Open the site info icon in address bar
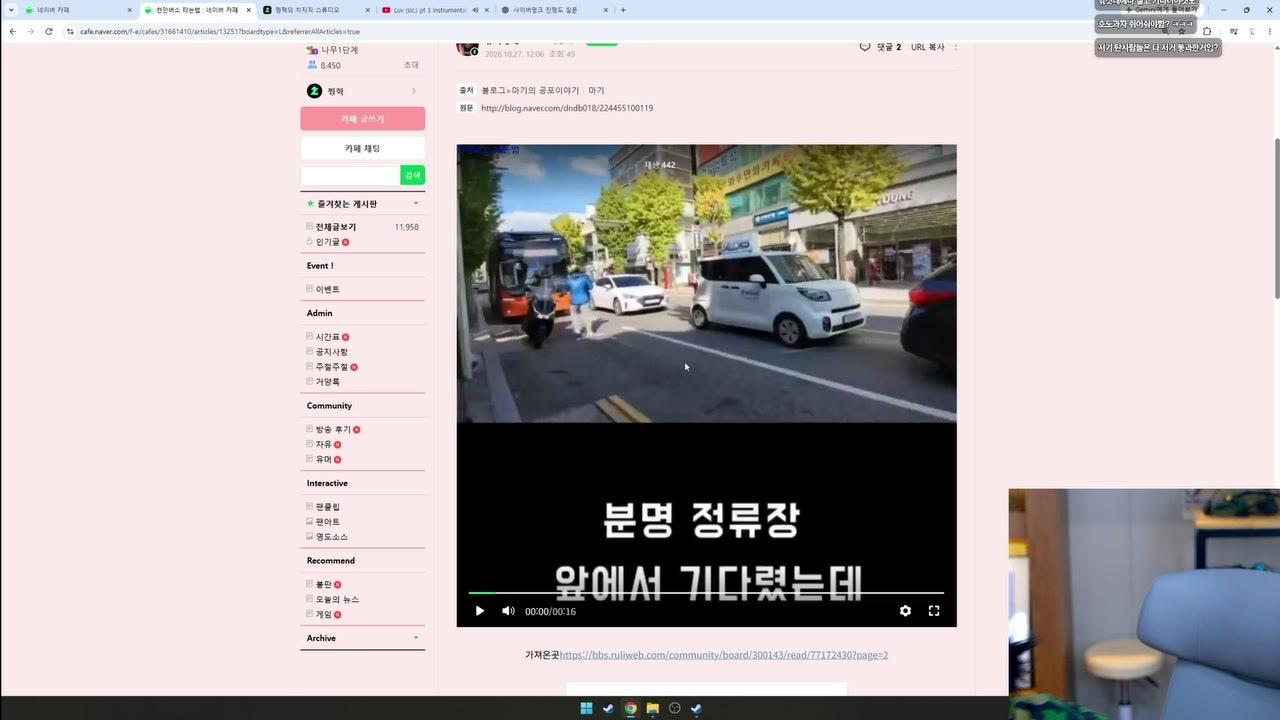 click(70, 31)
